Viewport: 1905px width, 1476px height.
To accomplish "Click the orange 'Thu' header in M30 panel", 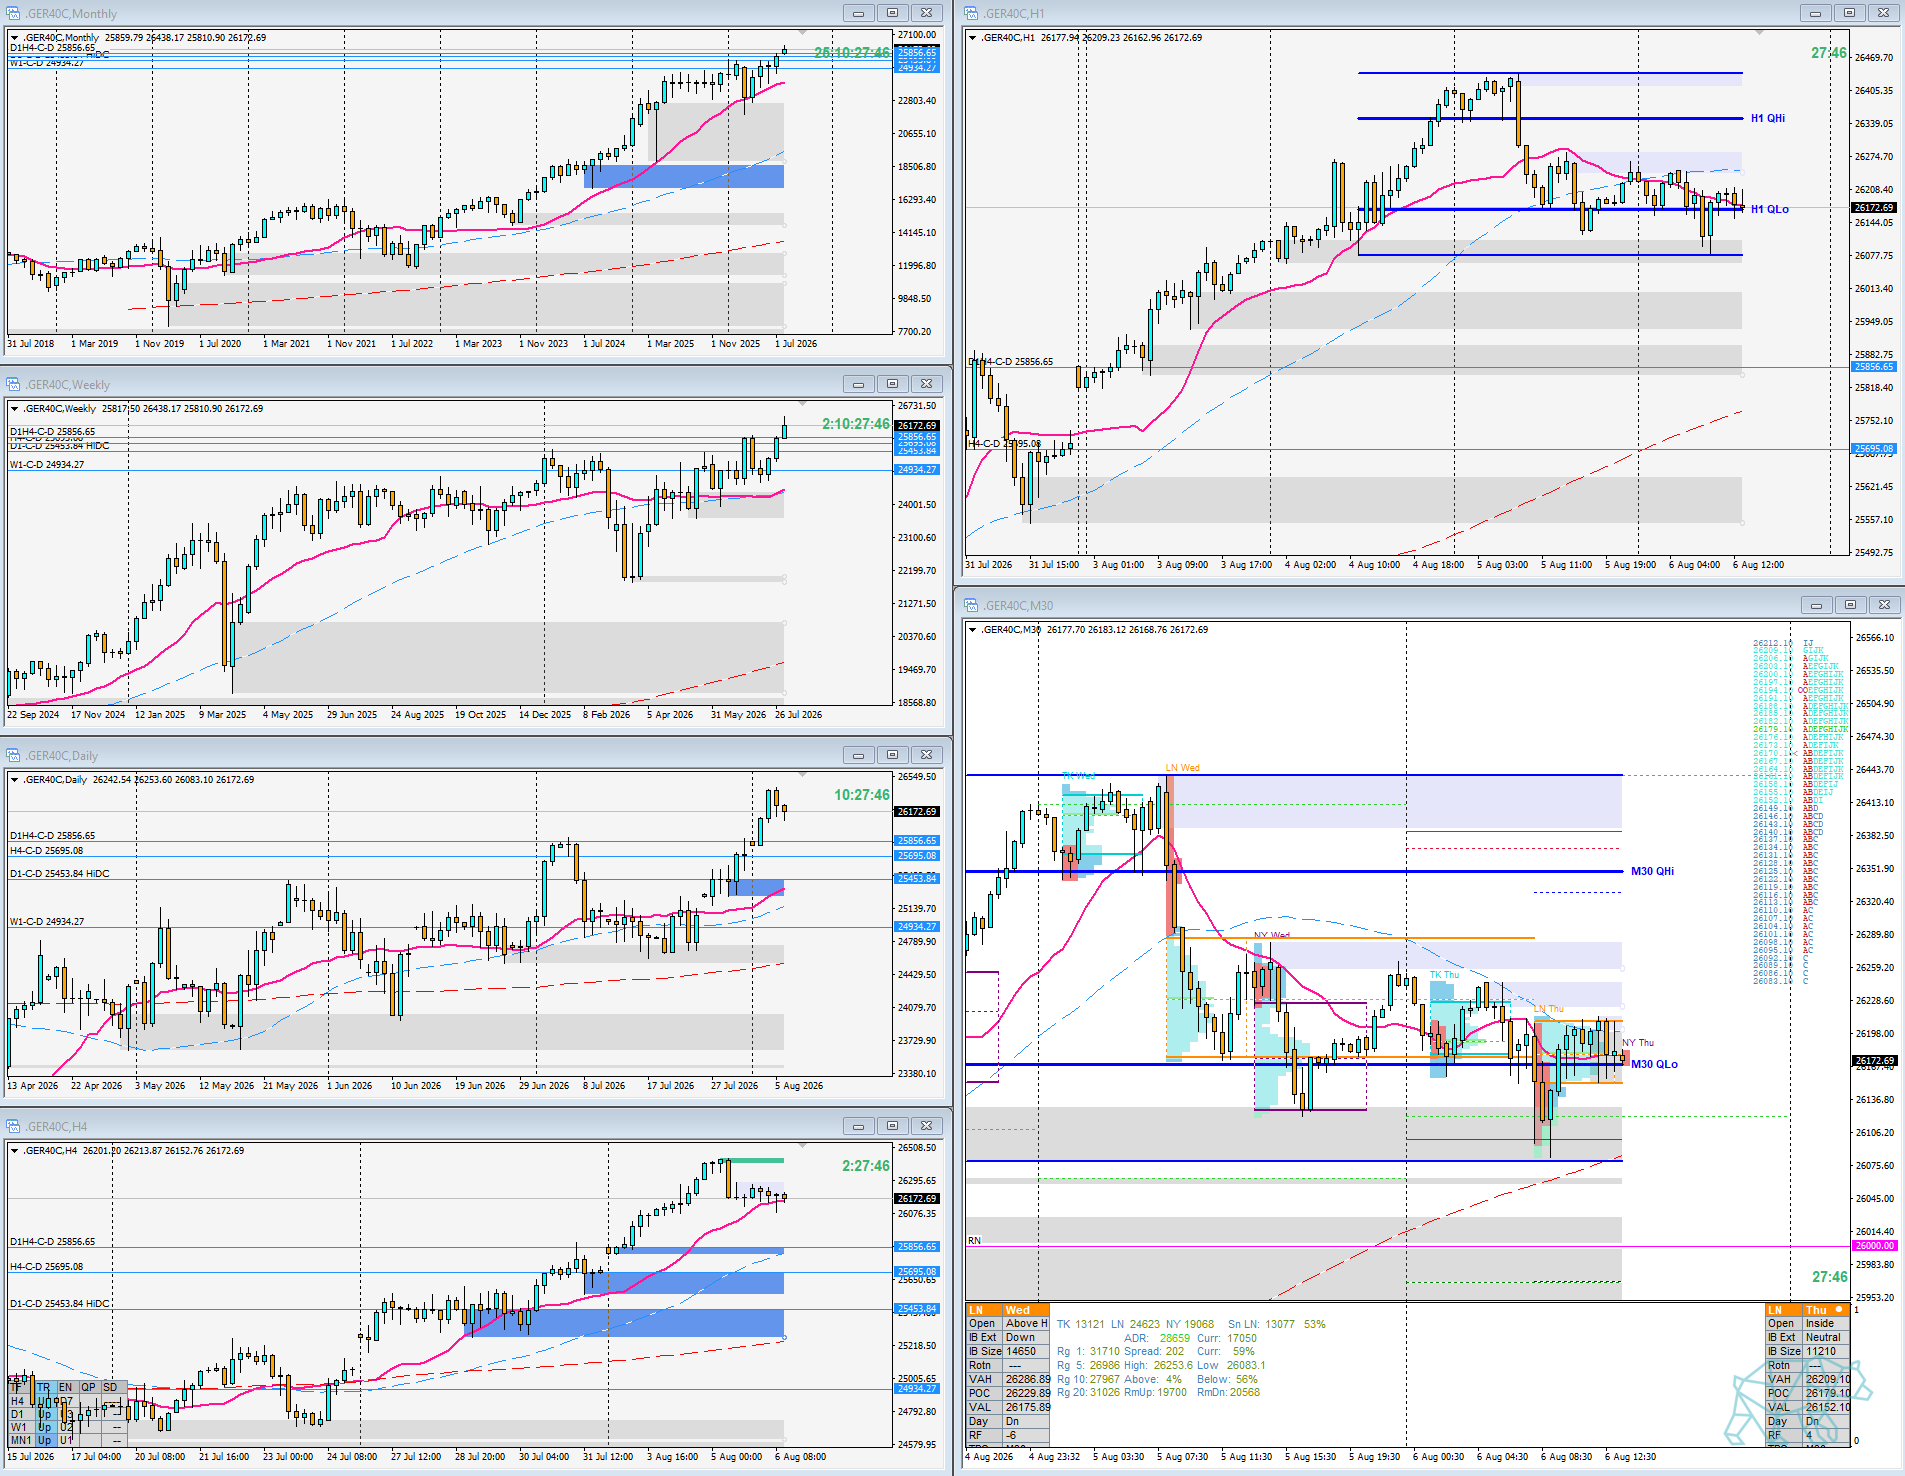I will 1826,1310.
